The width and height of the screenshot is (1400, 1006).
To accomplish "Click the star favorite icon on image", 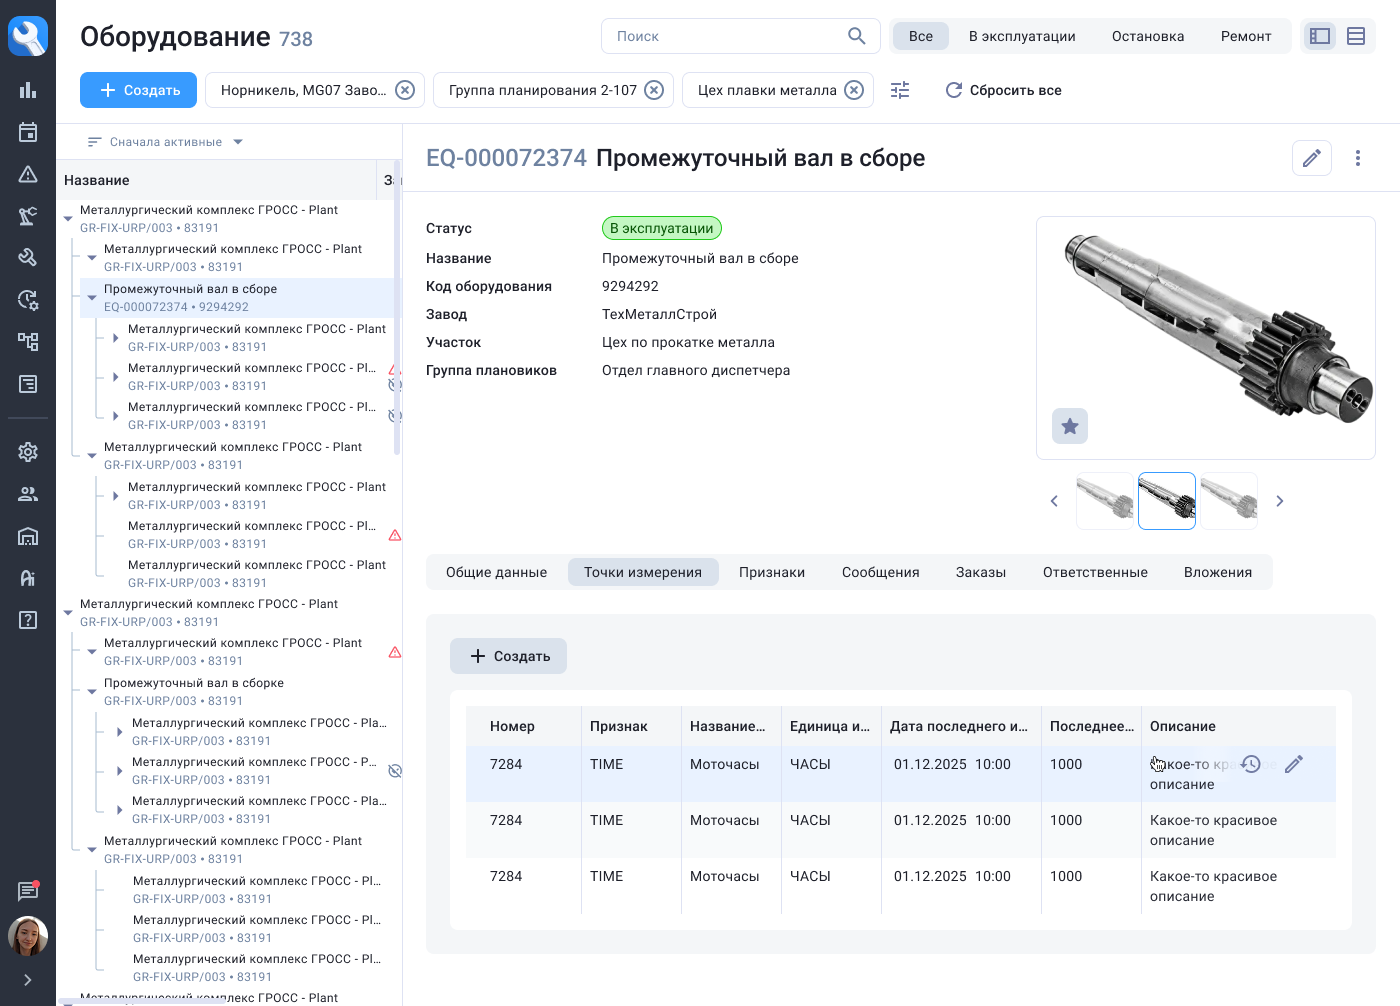I will pyautogui.click(x=1069, y=426).
